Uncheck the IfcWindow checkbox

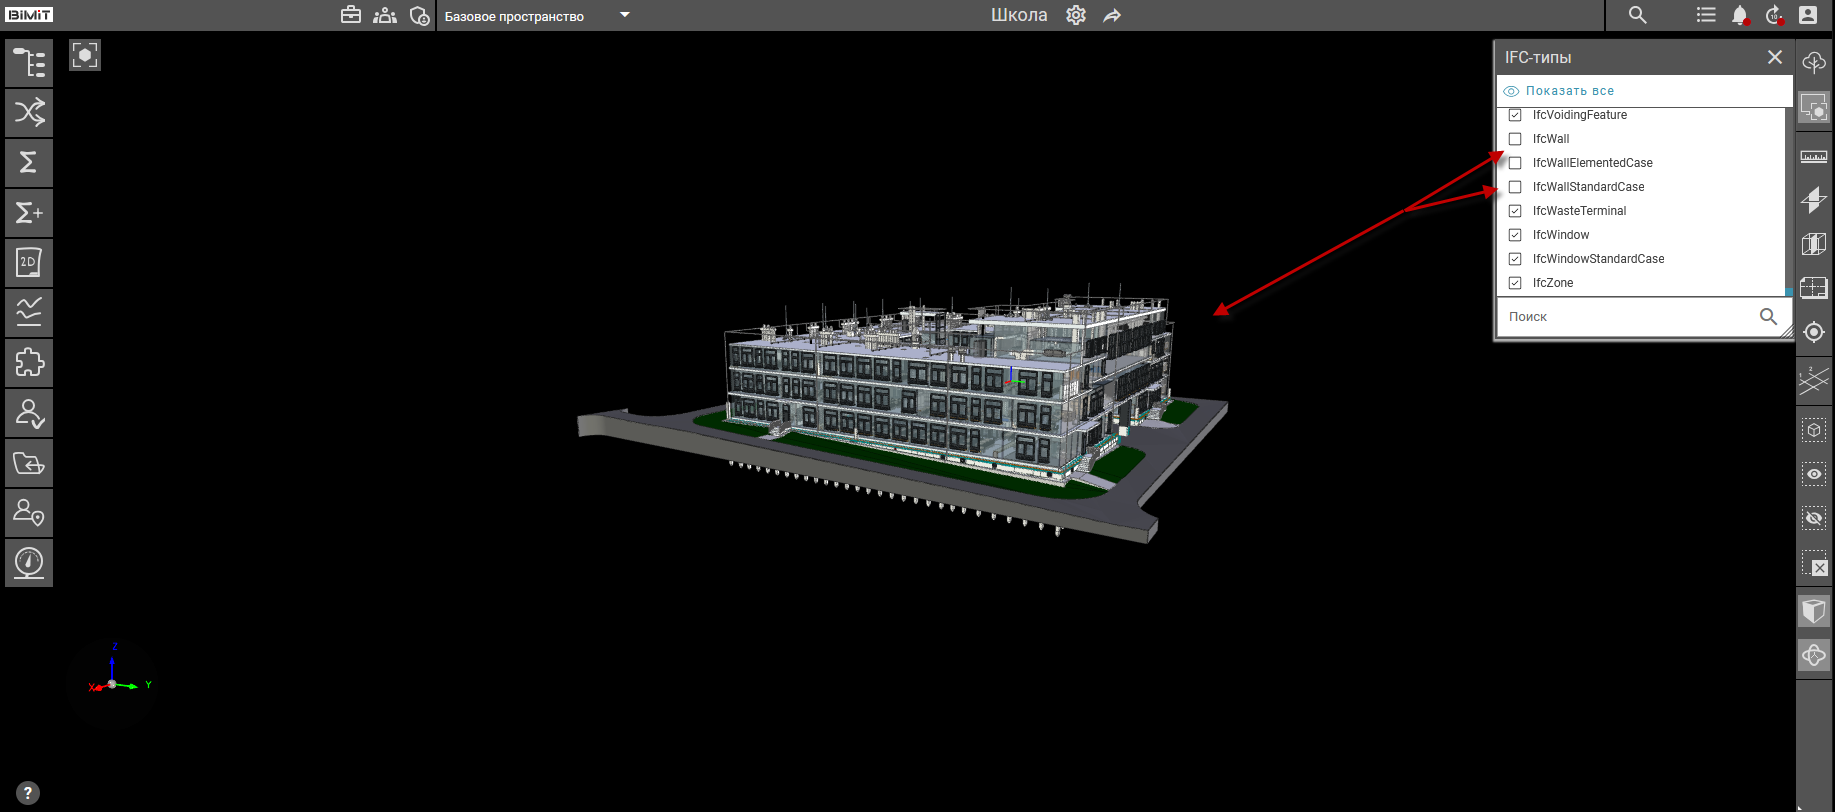tap(1515, 235)
